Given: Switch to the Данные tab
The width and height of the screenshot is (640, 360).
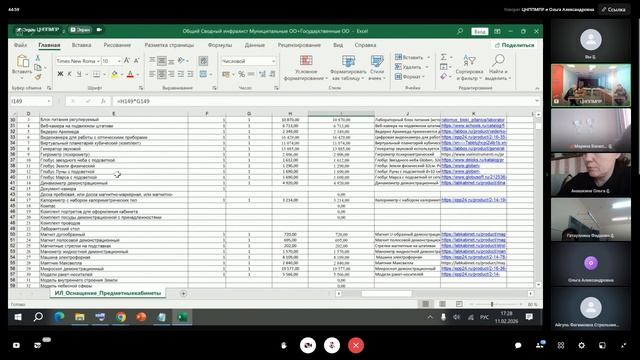Looking at the screenshot, I should (255, 45).
